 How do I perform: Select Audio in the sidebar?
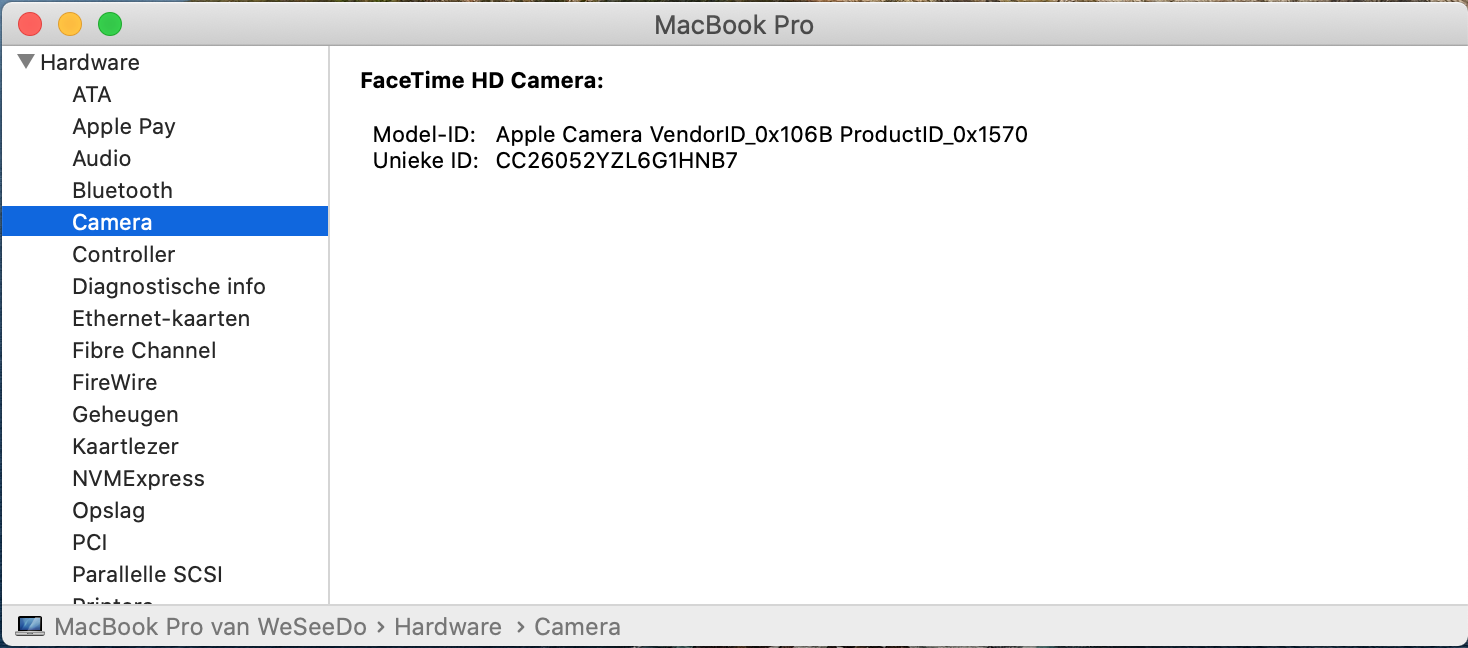pos(102,159)
